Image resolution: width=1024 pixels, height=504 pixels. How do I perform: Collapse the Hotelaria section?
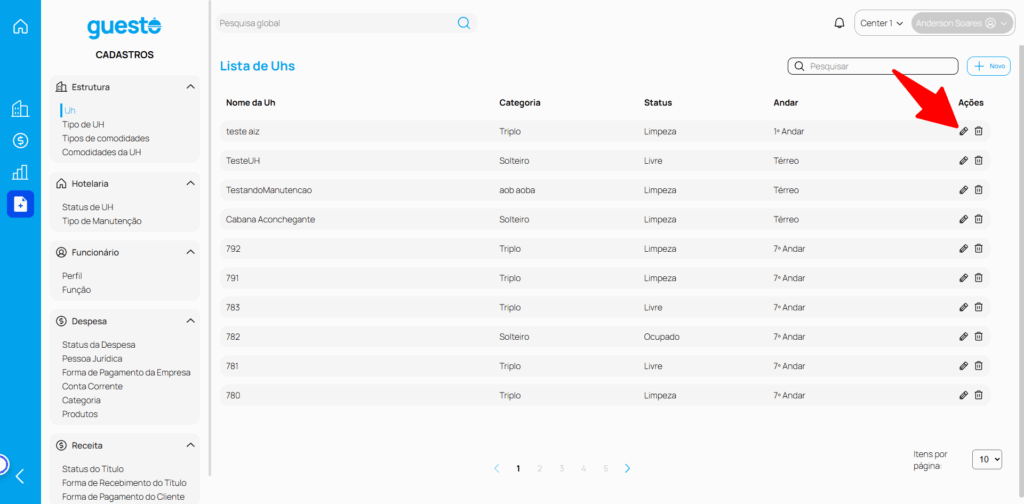point(190,184)
